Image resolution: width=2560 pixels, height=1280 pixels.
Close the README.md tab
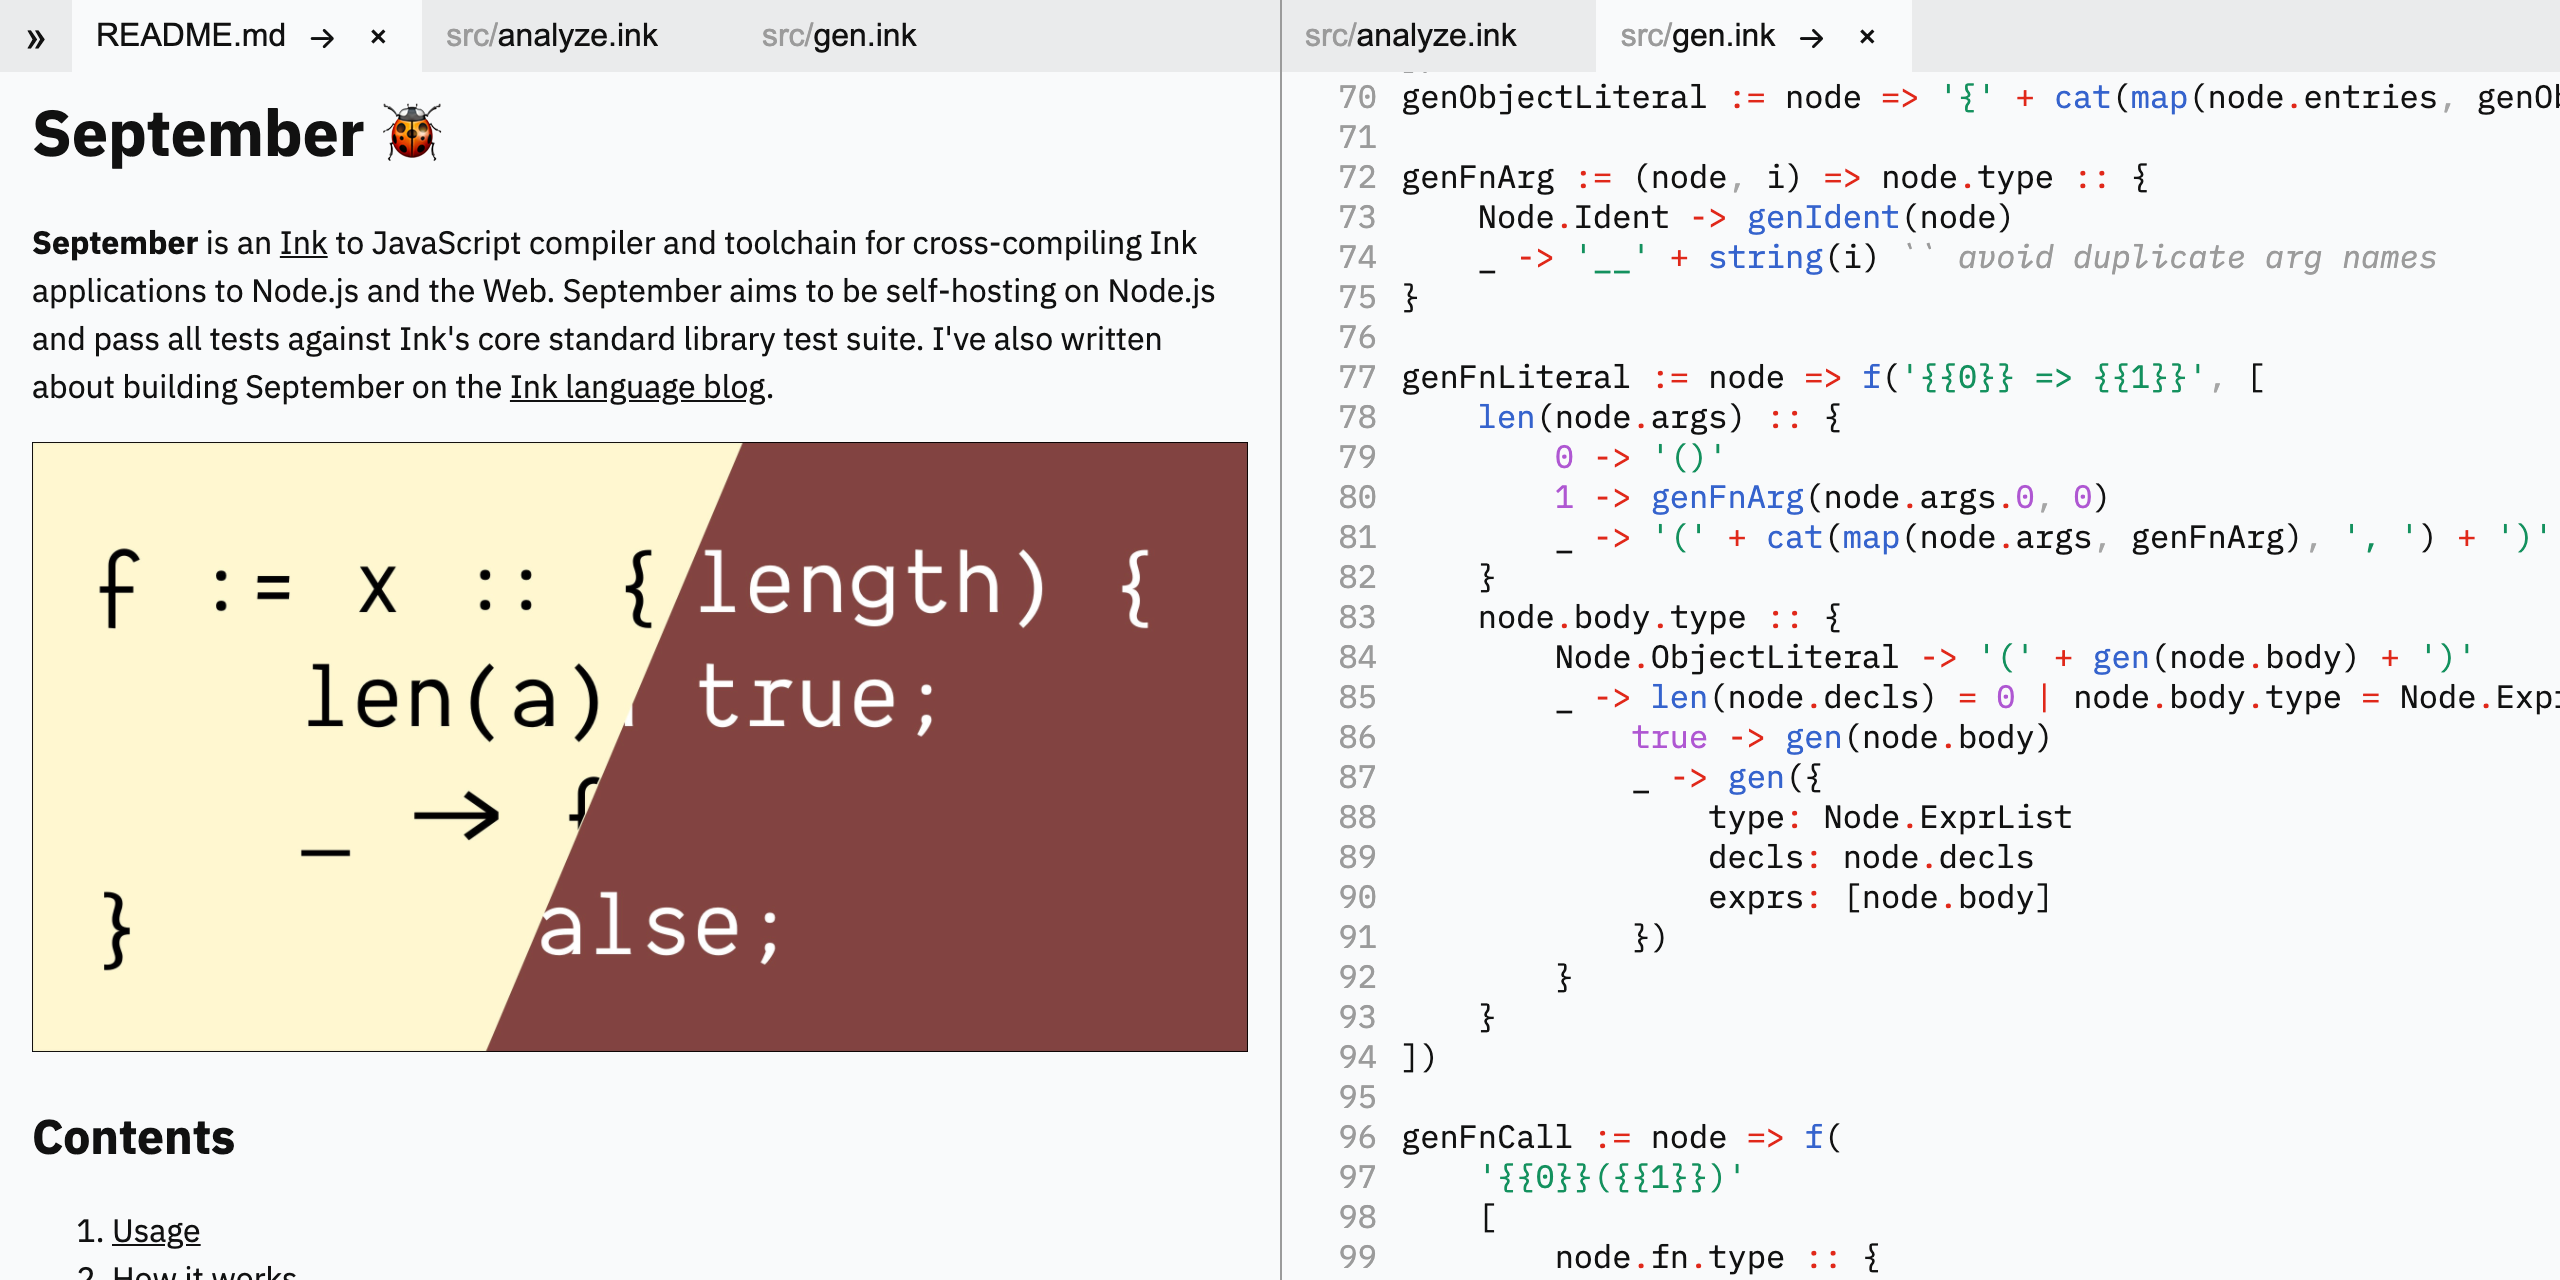(378, 38)
